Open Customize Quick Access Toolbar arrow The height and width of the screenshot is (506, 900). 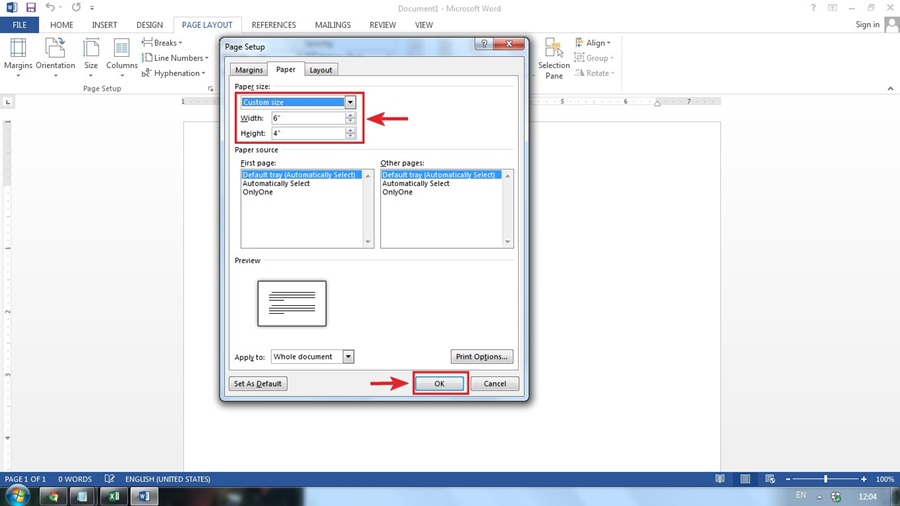coord(92,8)
